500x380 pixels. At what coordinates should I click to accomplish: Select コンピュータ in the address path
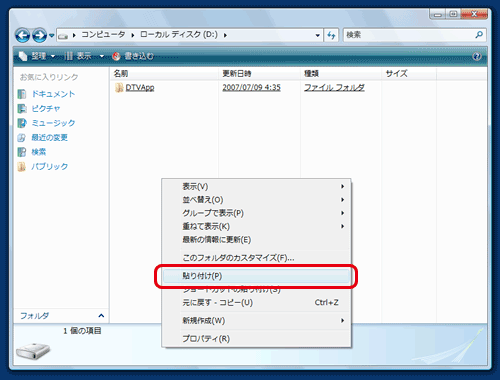103,35
